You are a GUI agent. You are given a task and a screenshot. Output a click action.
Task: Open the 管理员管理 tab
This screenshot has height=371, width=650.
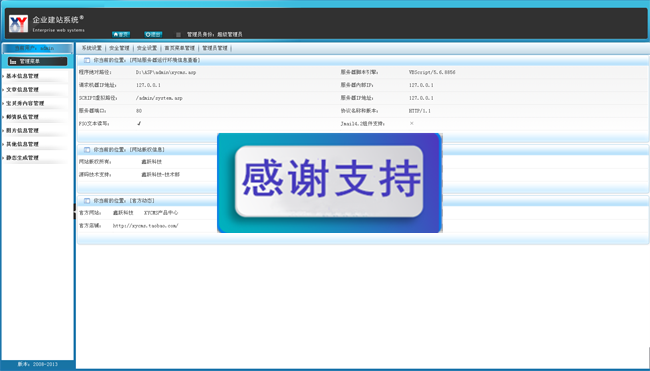click(x=215, y=48)
